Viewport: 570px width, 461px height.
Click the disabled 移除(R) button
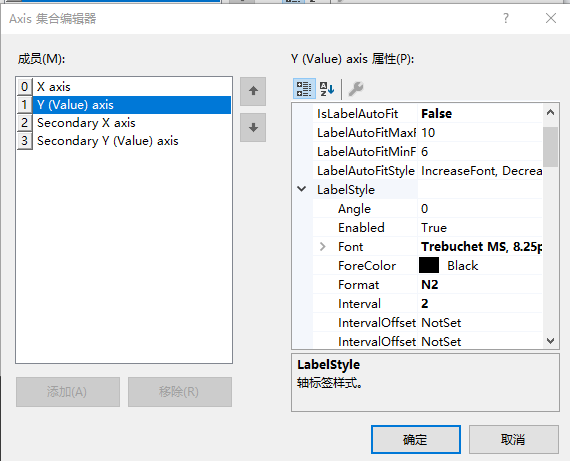[180, 392]
